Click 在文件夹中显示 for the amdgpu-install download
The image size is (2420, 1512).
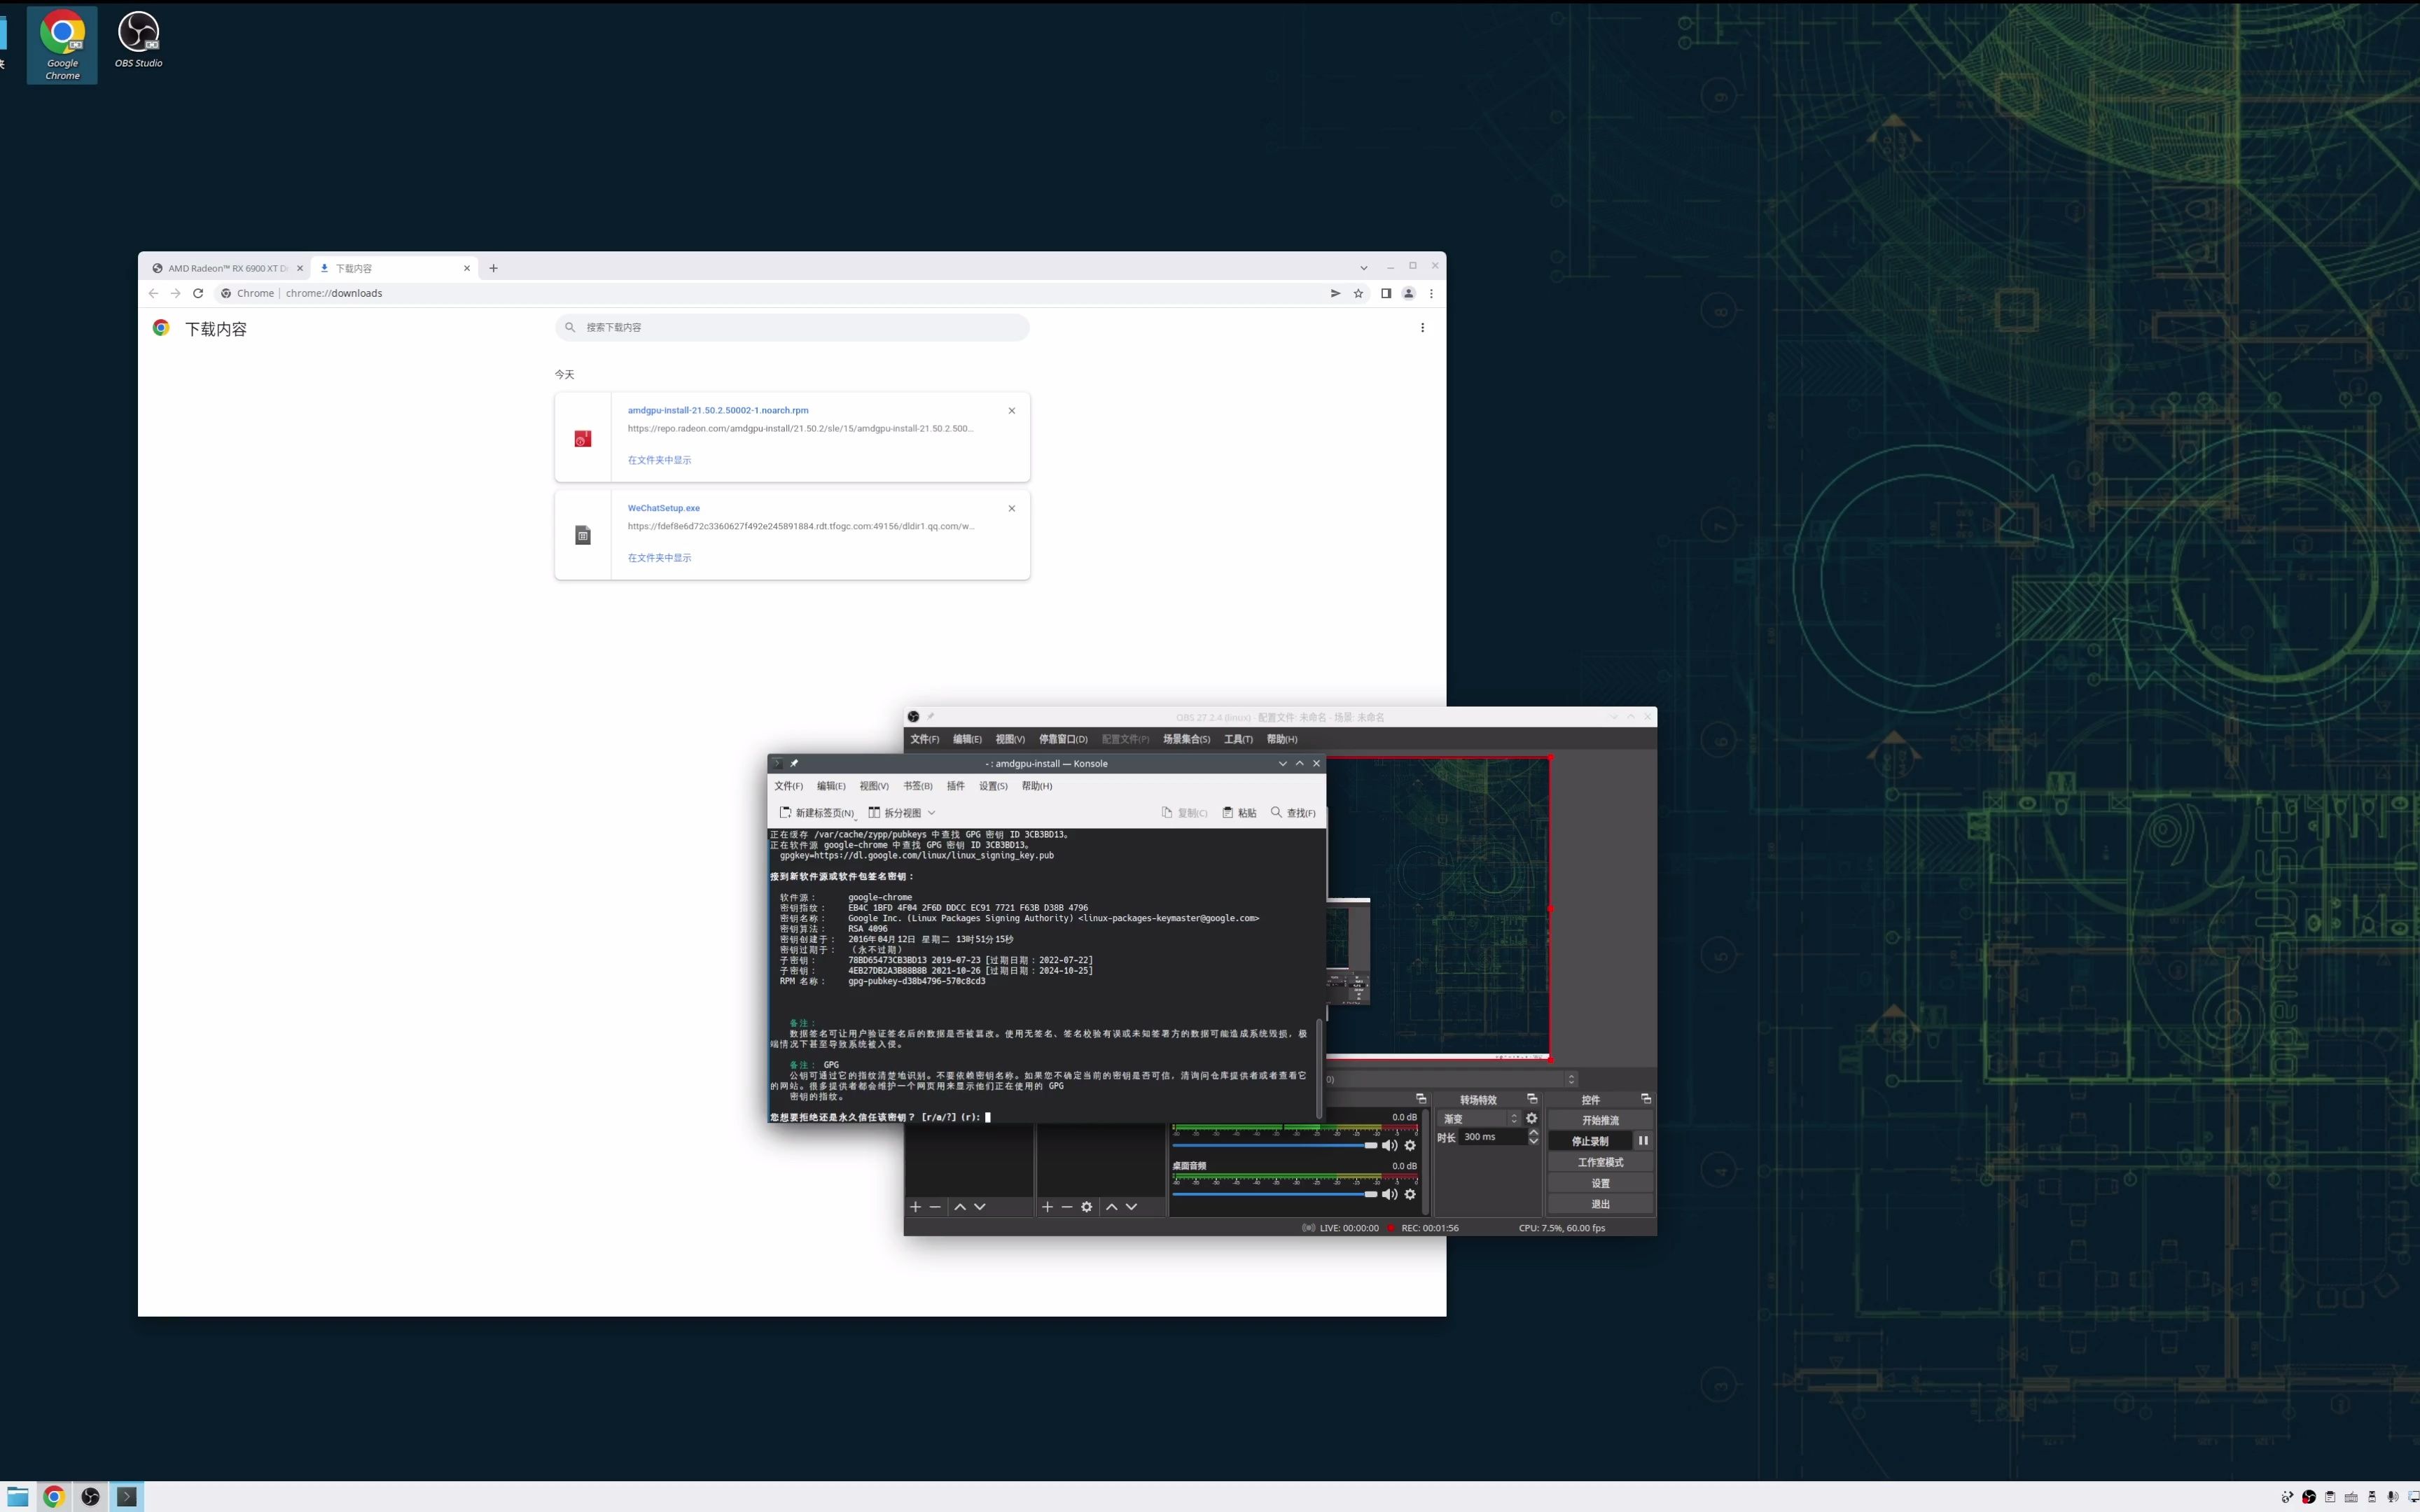pos(659,460)
